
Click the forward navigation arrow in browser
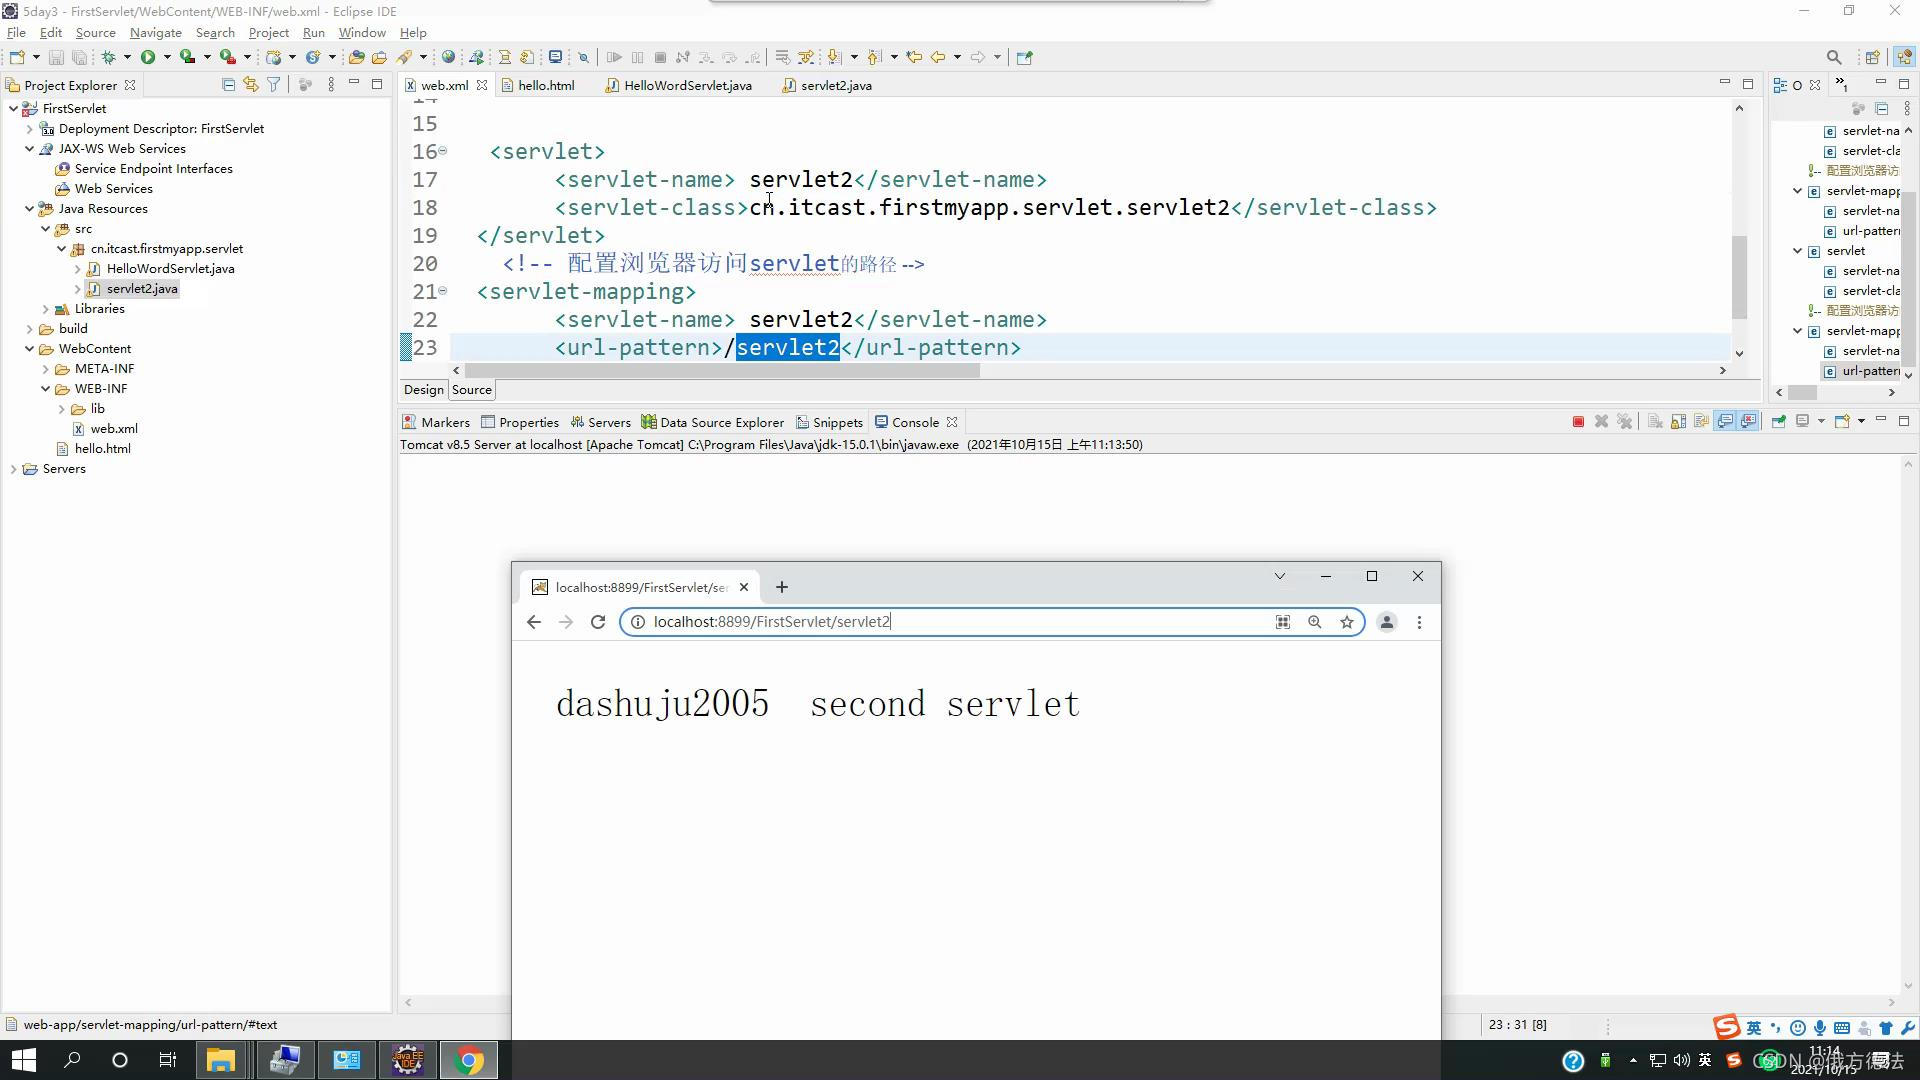click(x=564, y=621)
